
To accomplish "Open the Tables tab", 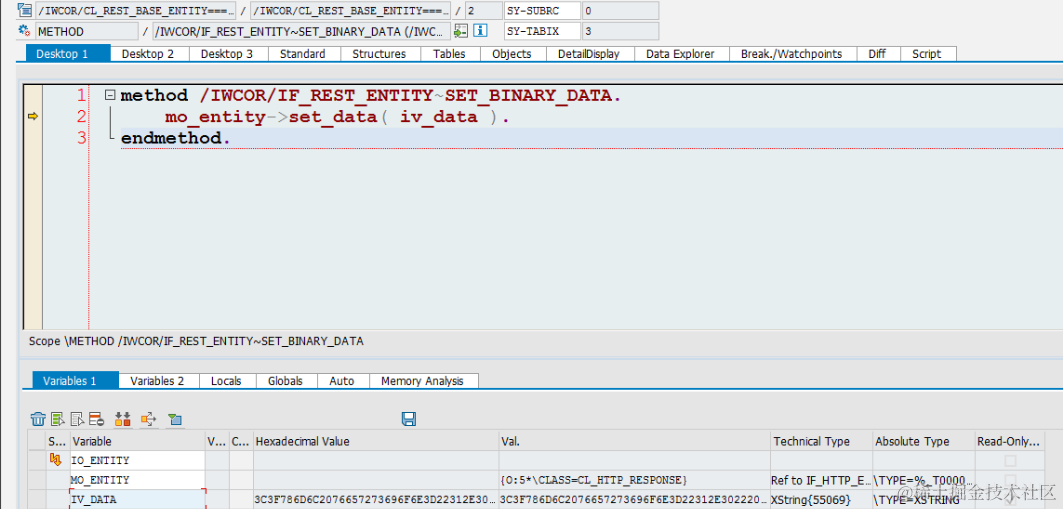I will coord(449,54).
